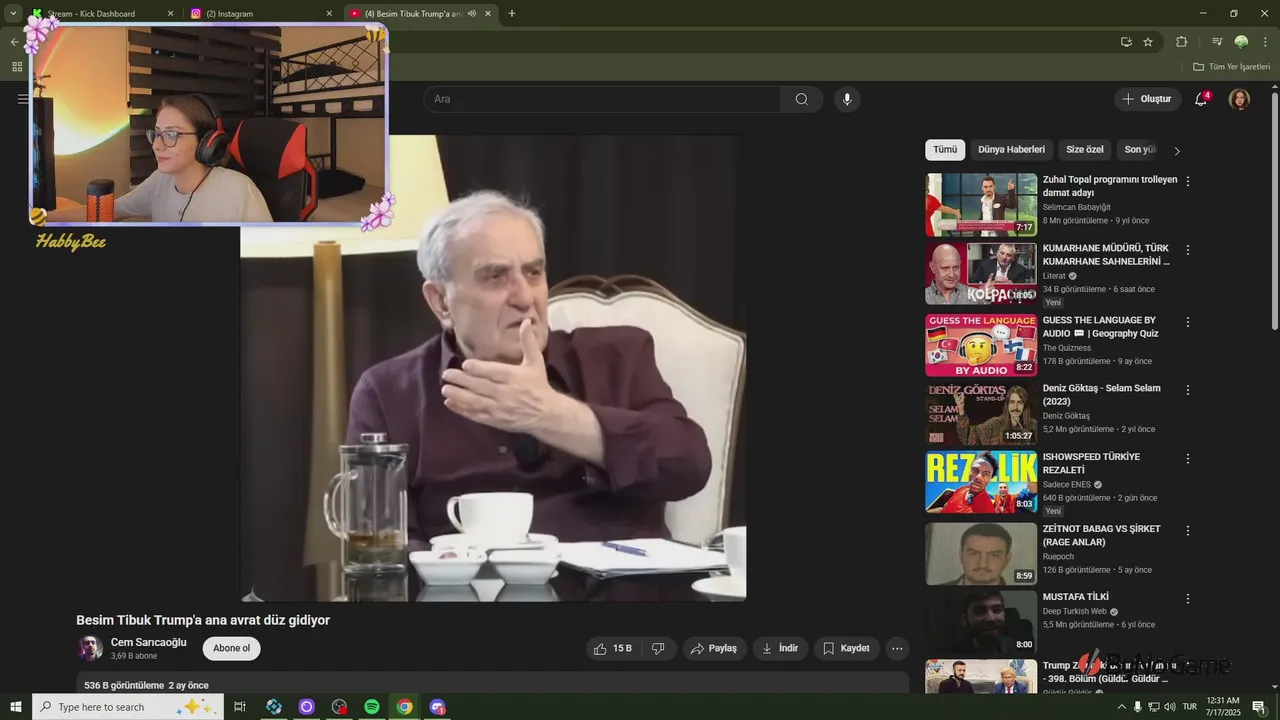The width and height of the screenshot is (1280, 720).
Task: Click the Paylaş share button
Action: point(714,648)
